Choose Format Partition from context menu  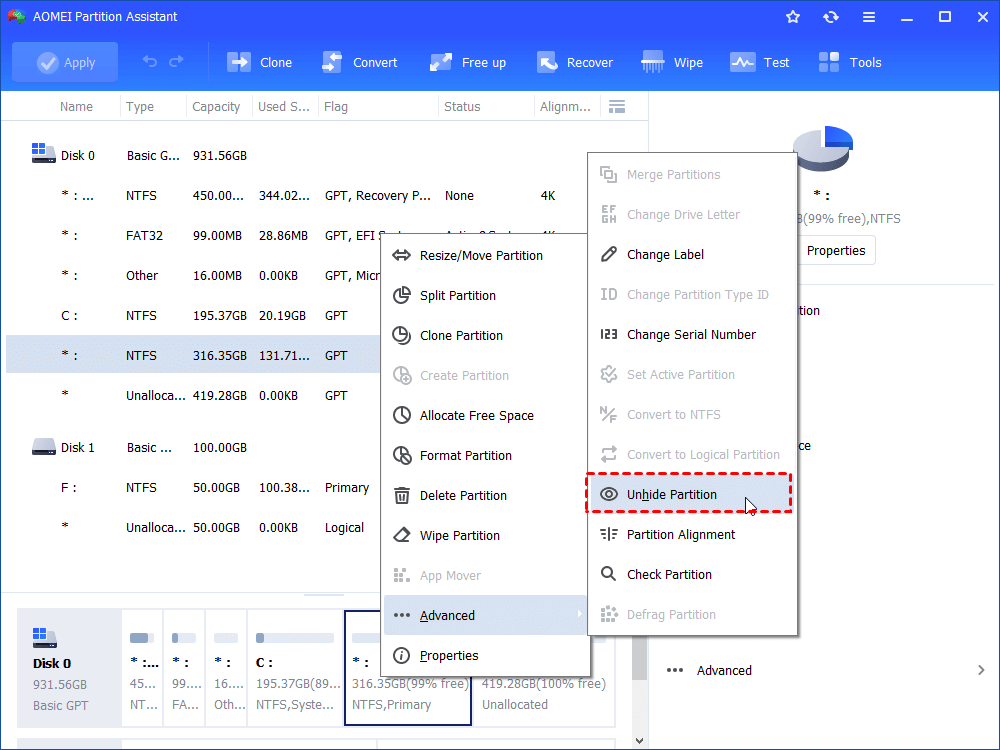(x=466, y=455)
